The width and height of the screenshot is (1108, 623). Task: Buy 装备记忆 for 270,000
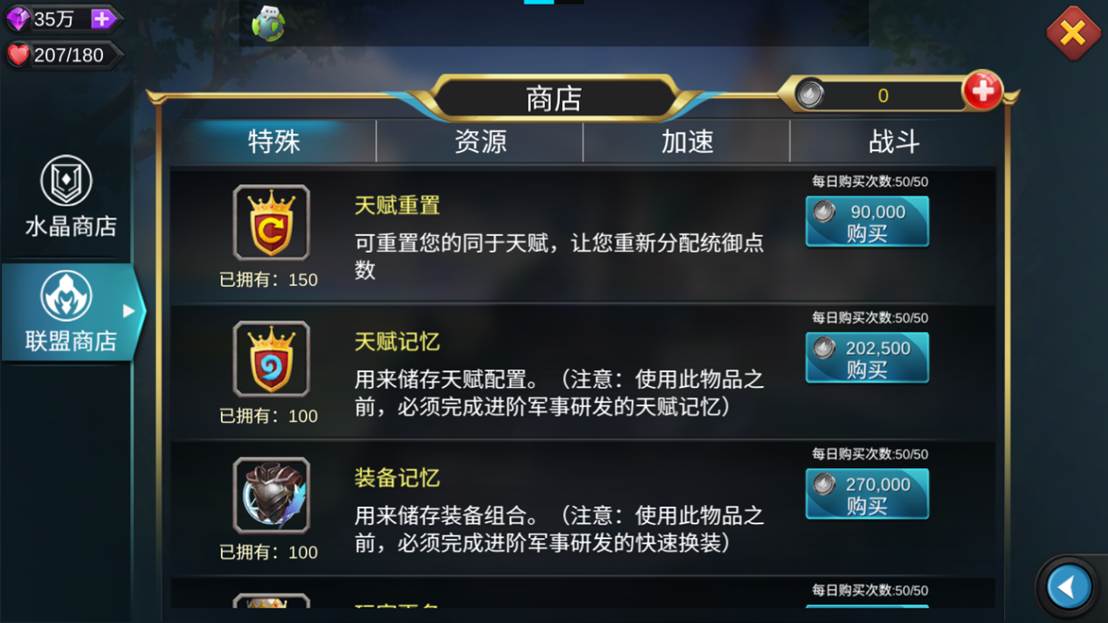click(x=867, y=494)
